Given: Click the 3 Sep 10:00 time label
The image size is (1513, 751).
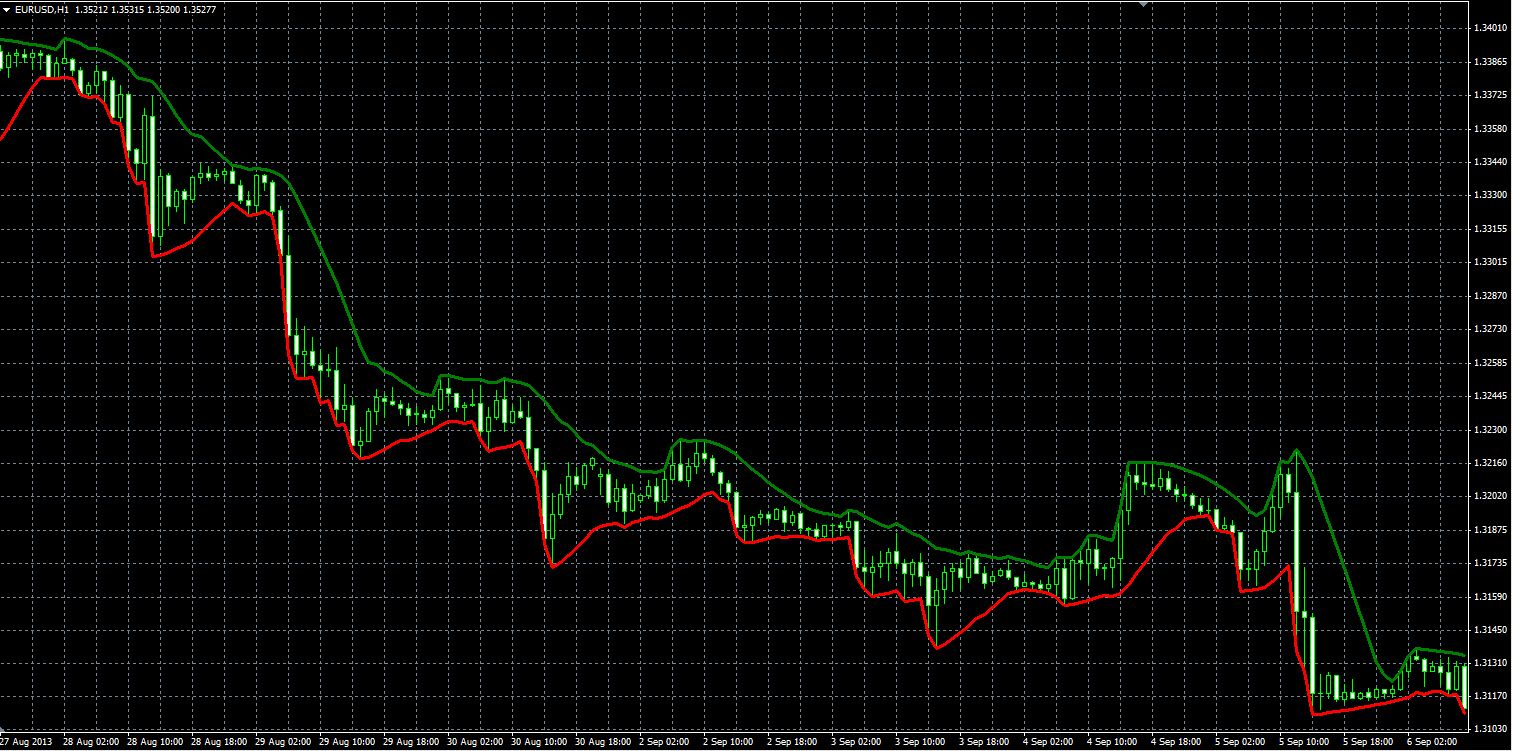Looking at the screenshot, I should coord(920,743).
